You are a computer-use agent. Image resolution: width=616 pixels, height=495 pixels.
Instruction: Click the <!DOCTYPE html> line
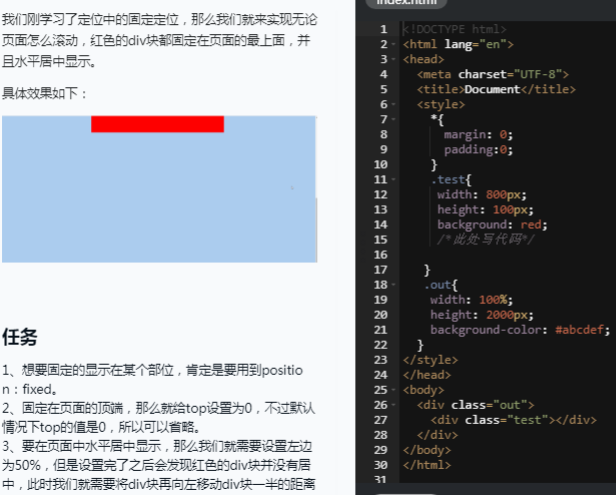(x=455, y=29)
